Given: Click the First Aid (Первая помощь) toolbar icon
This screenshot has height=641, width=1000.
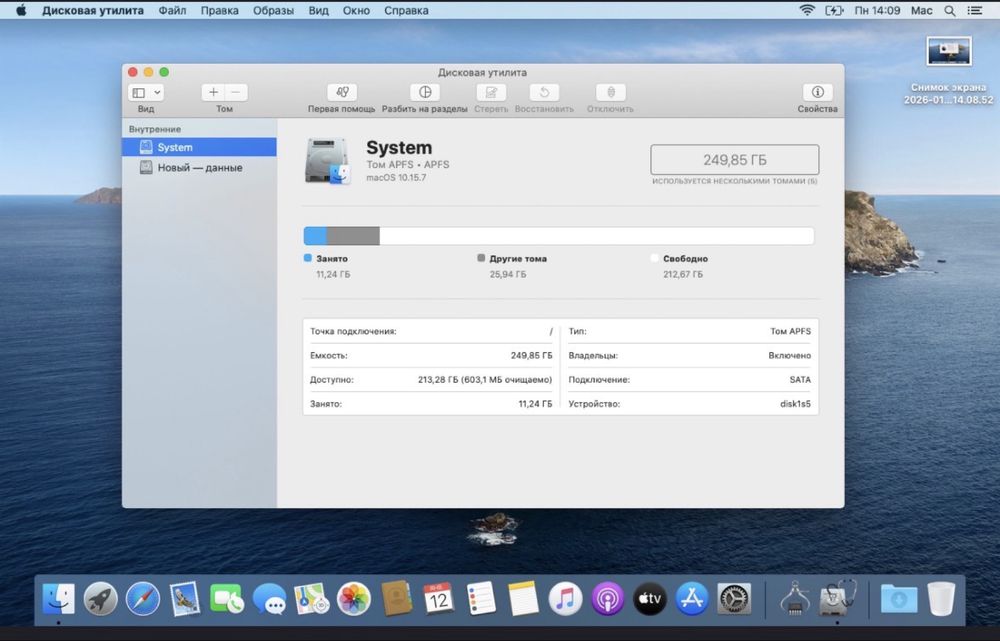Looking at the screenshot, I should pyautogui.click(x=342, y=92).
